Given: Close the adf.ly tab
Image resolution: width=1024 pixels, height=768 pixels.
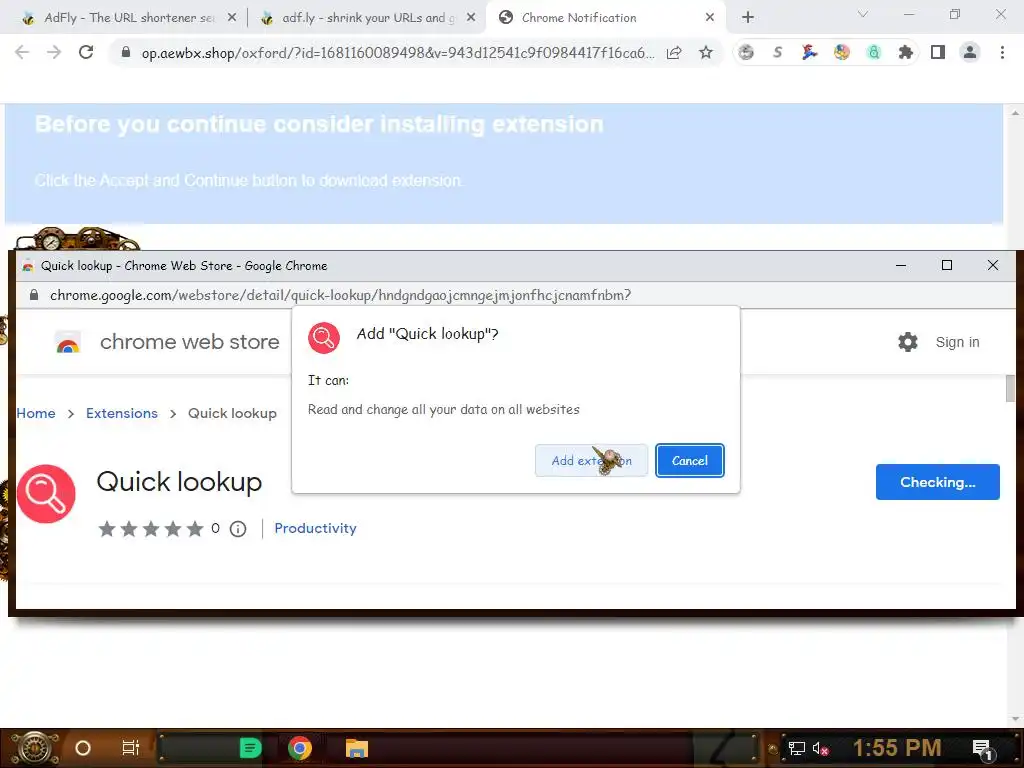Looking at the screenshot, I should pos(471,18).
